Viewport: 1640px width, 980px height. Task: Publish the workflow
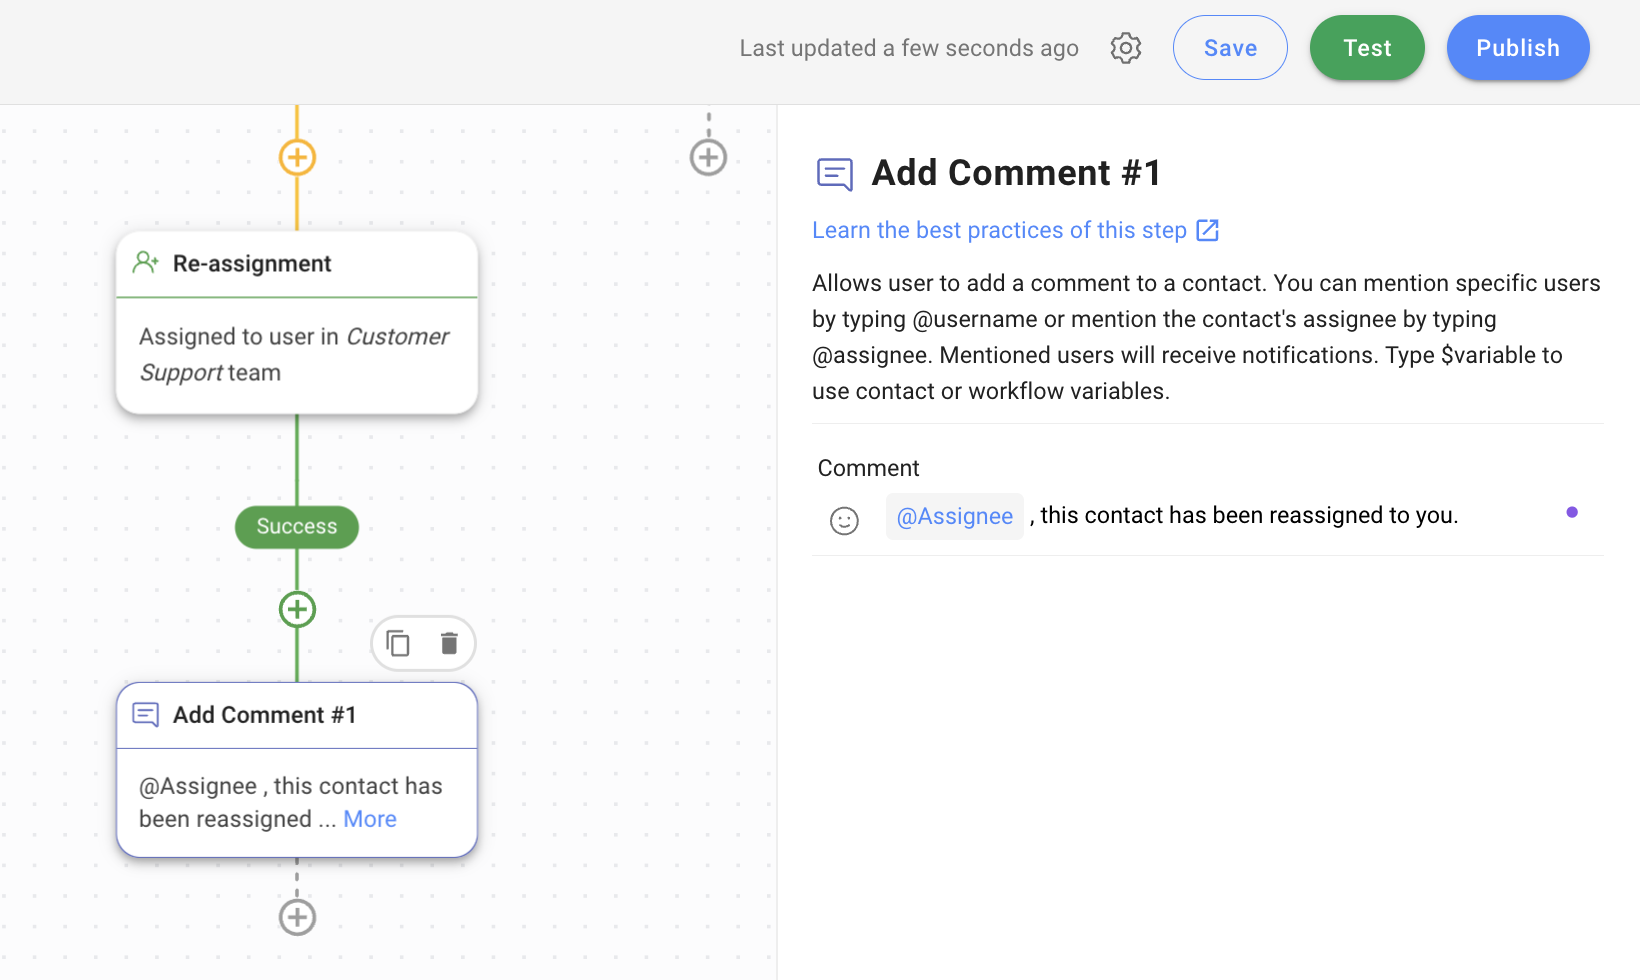tap(1517, 48)
